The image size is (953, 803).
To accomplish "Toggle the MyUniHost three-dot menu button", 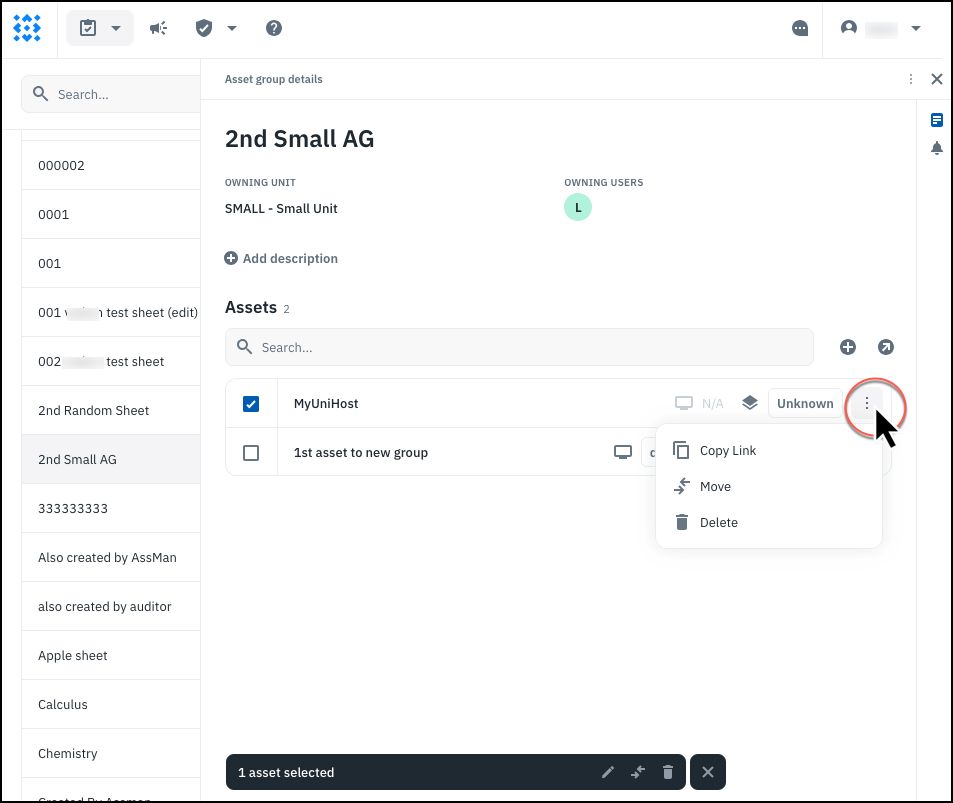I will (867, 404).
